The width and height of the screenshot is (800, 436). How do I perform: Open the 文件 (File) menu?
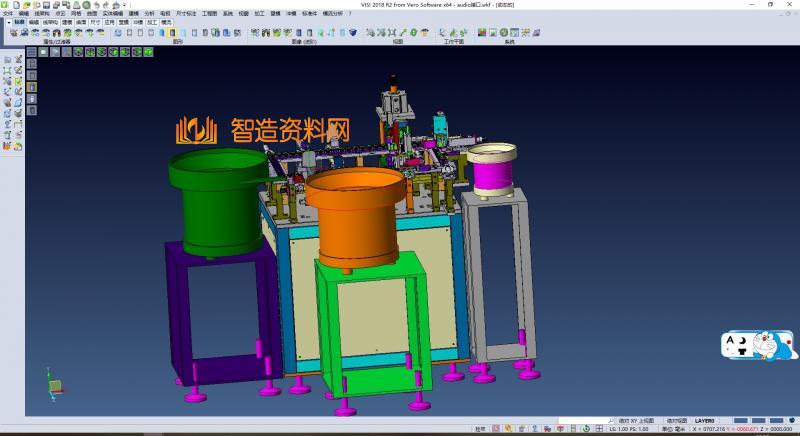tap(8, 14)
